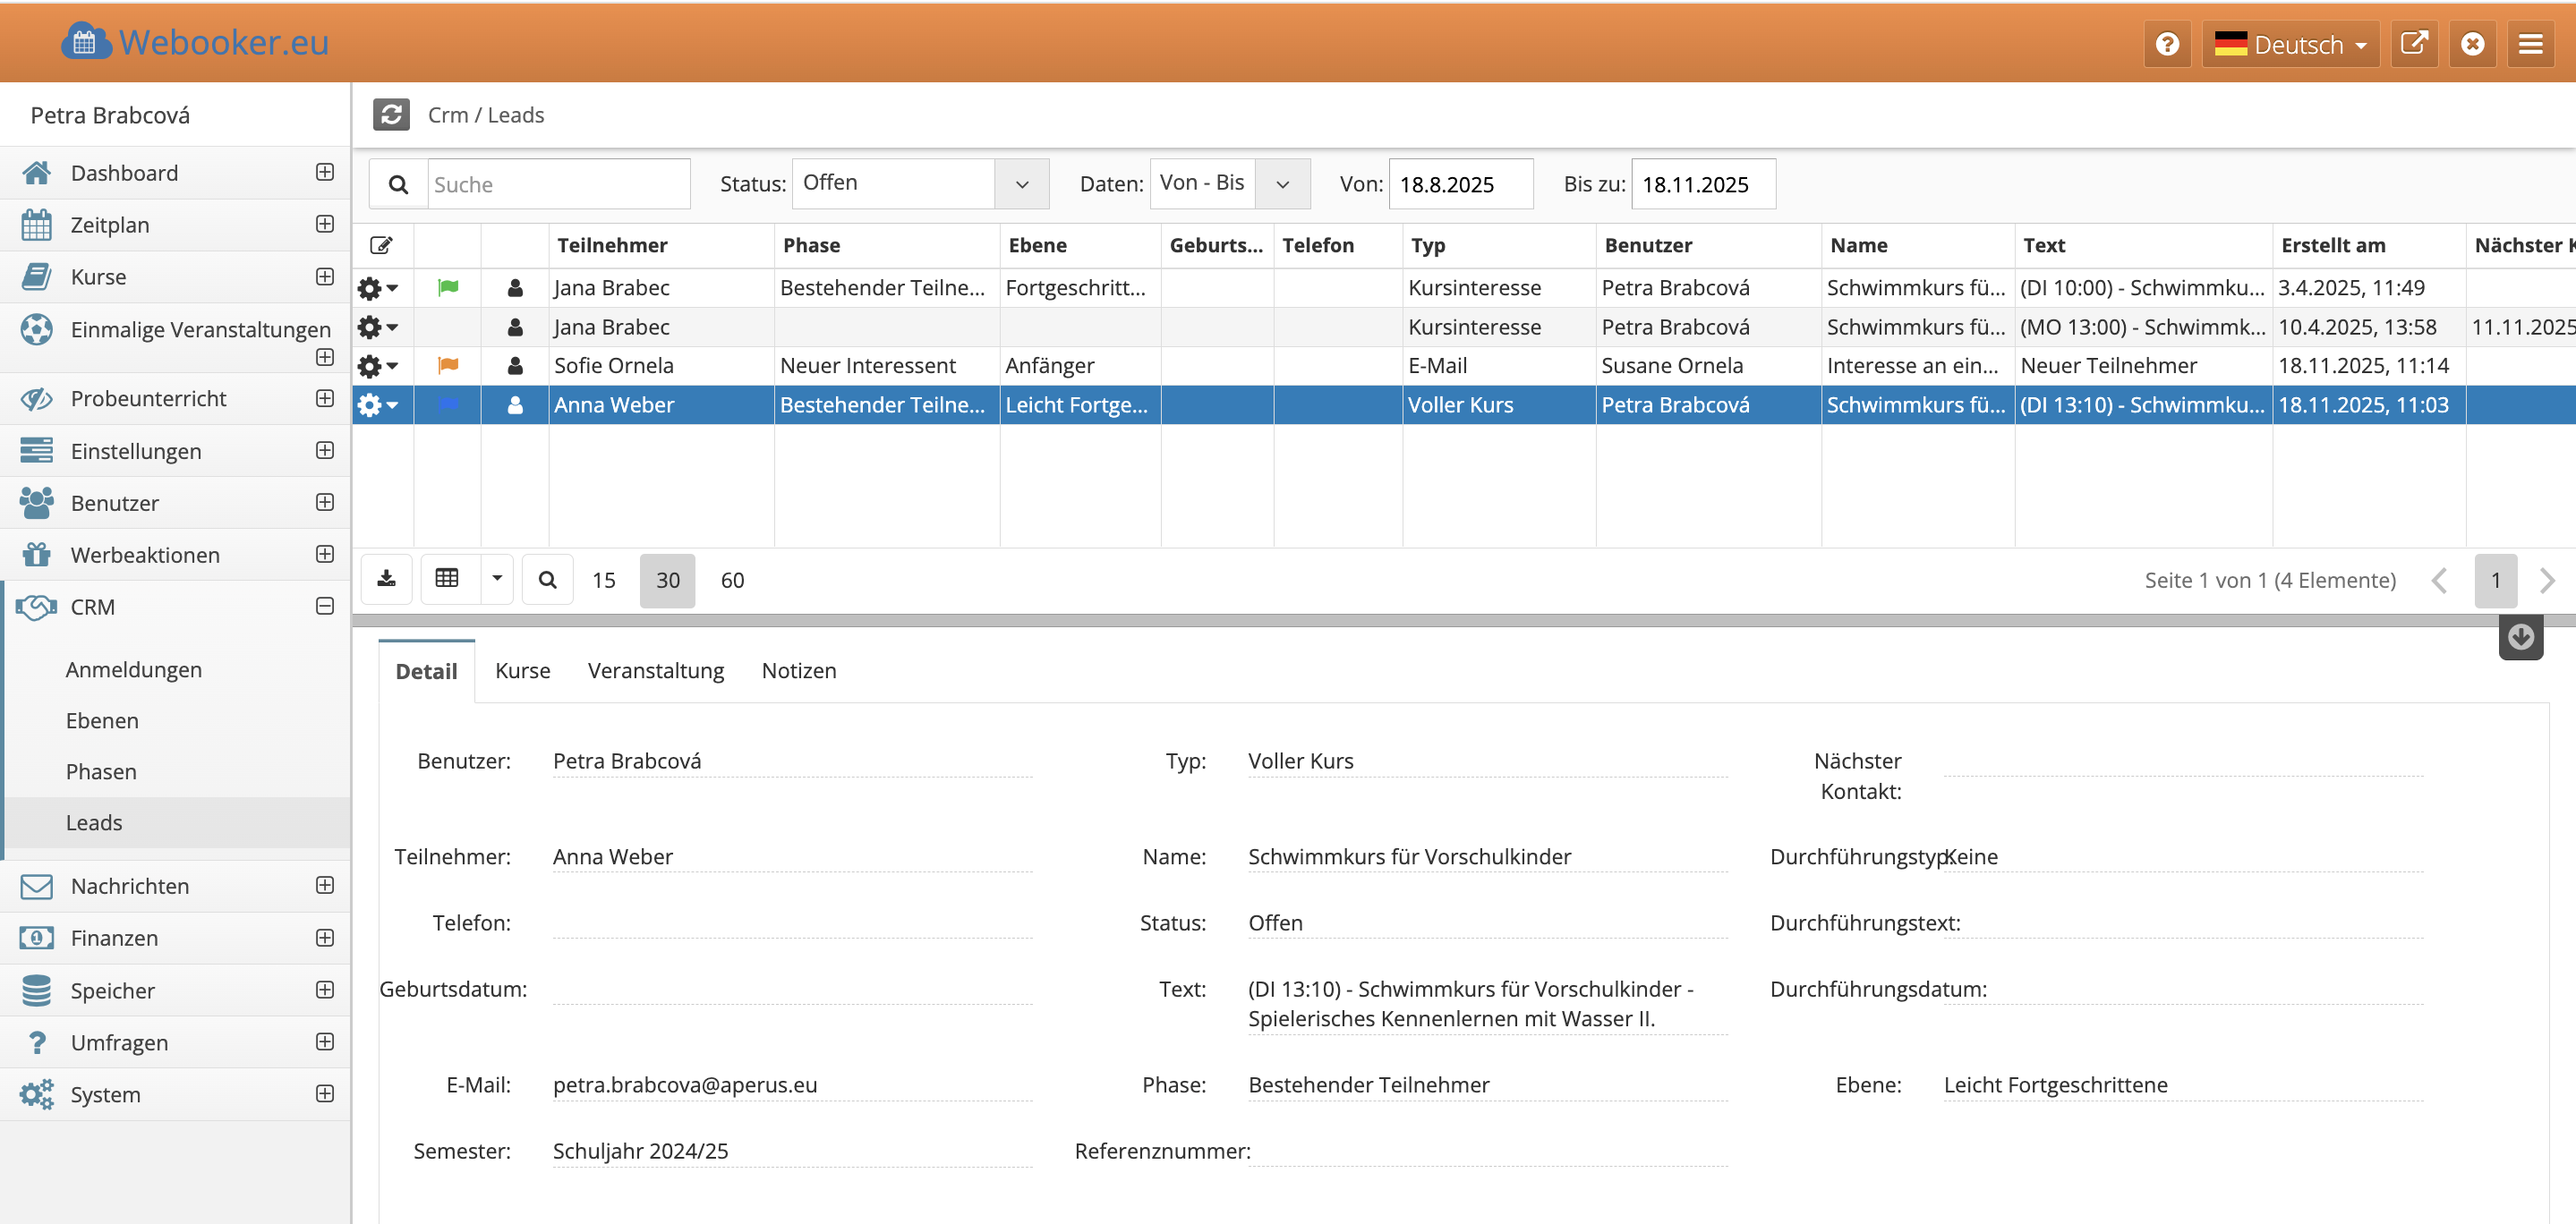This screenshot has width=2576, height=1224.
Task: Open the Status dropdown showing Offen
Action: [x=919, y=184]
